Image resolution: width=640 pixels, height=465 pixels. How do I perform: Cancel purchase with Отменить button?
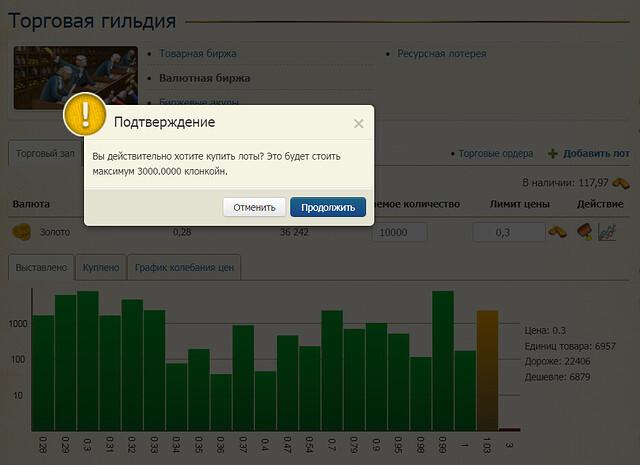pos(254,207)
